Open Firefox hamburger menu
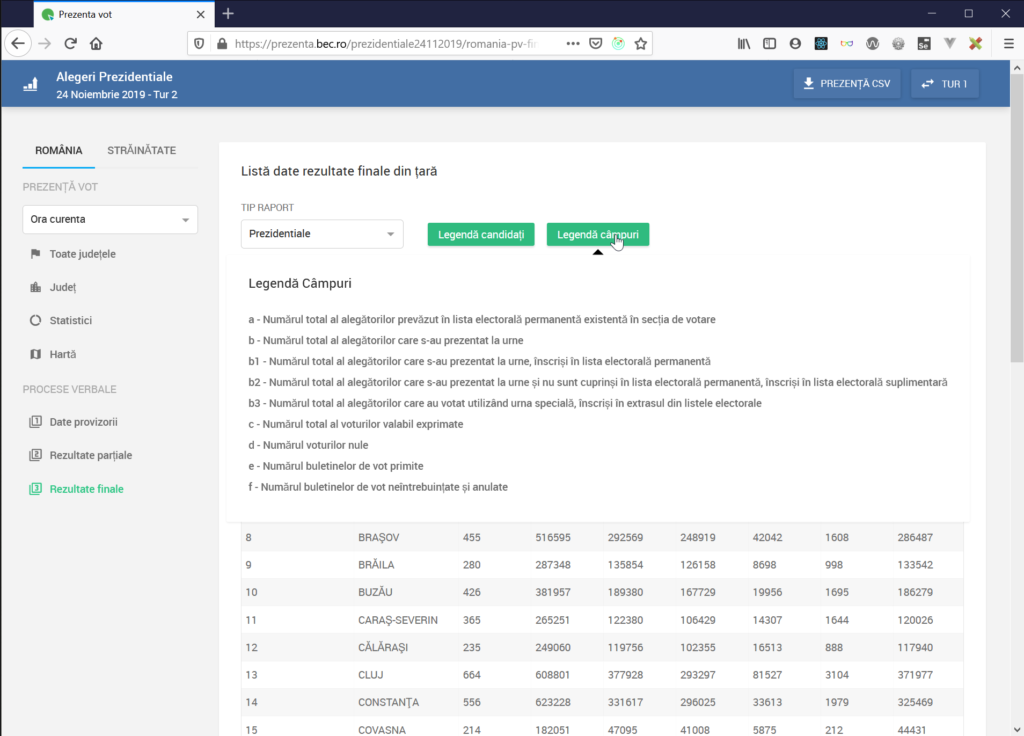This screenshot has height=736, width=1024. click(x=1008, y=44)
